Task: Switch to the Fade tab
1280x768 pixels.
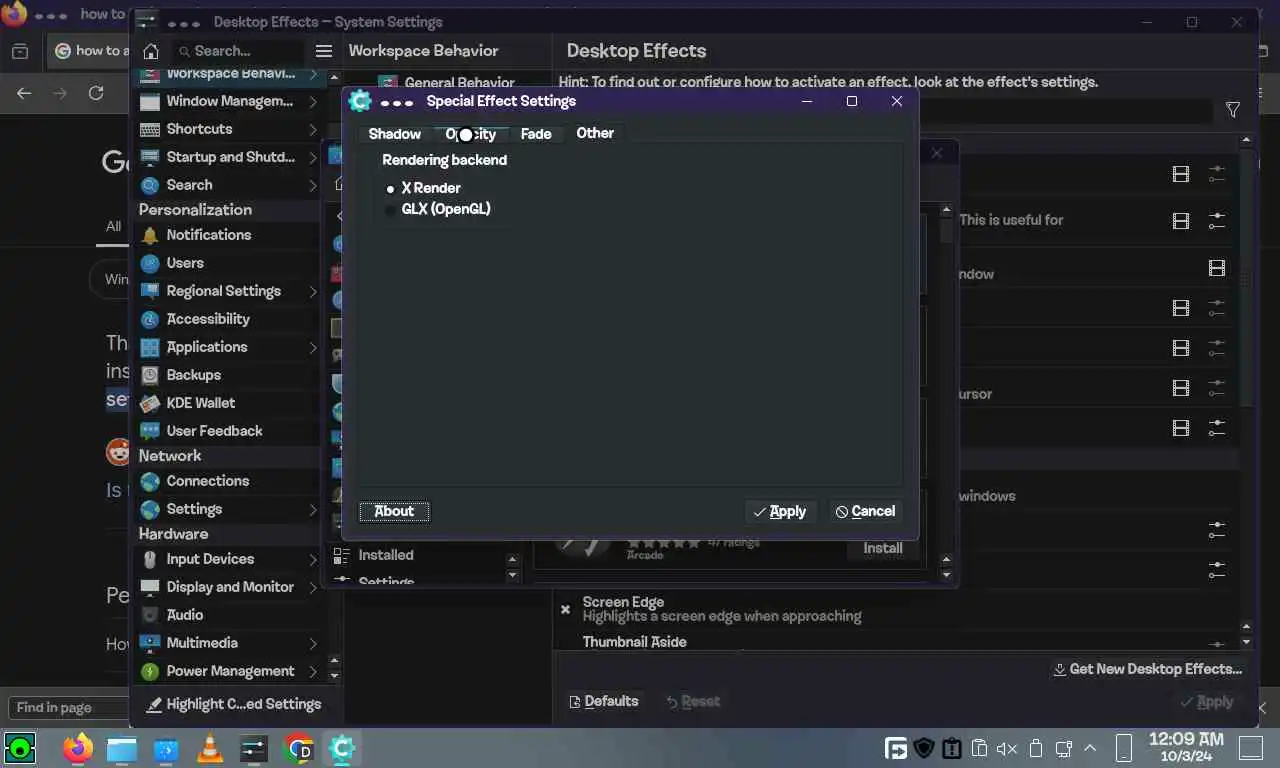Action: point(536,134)
